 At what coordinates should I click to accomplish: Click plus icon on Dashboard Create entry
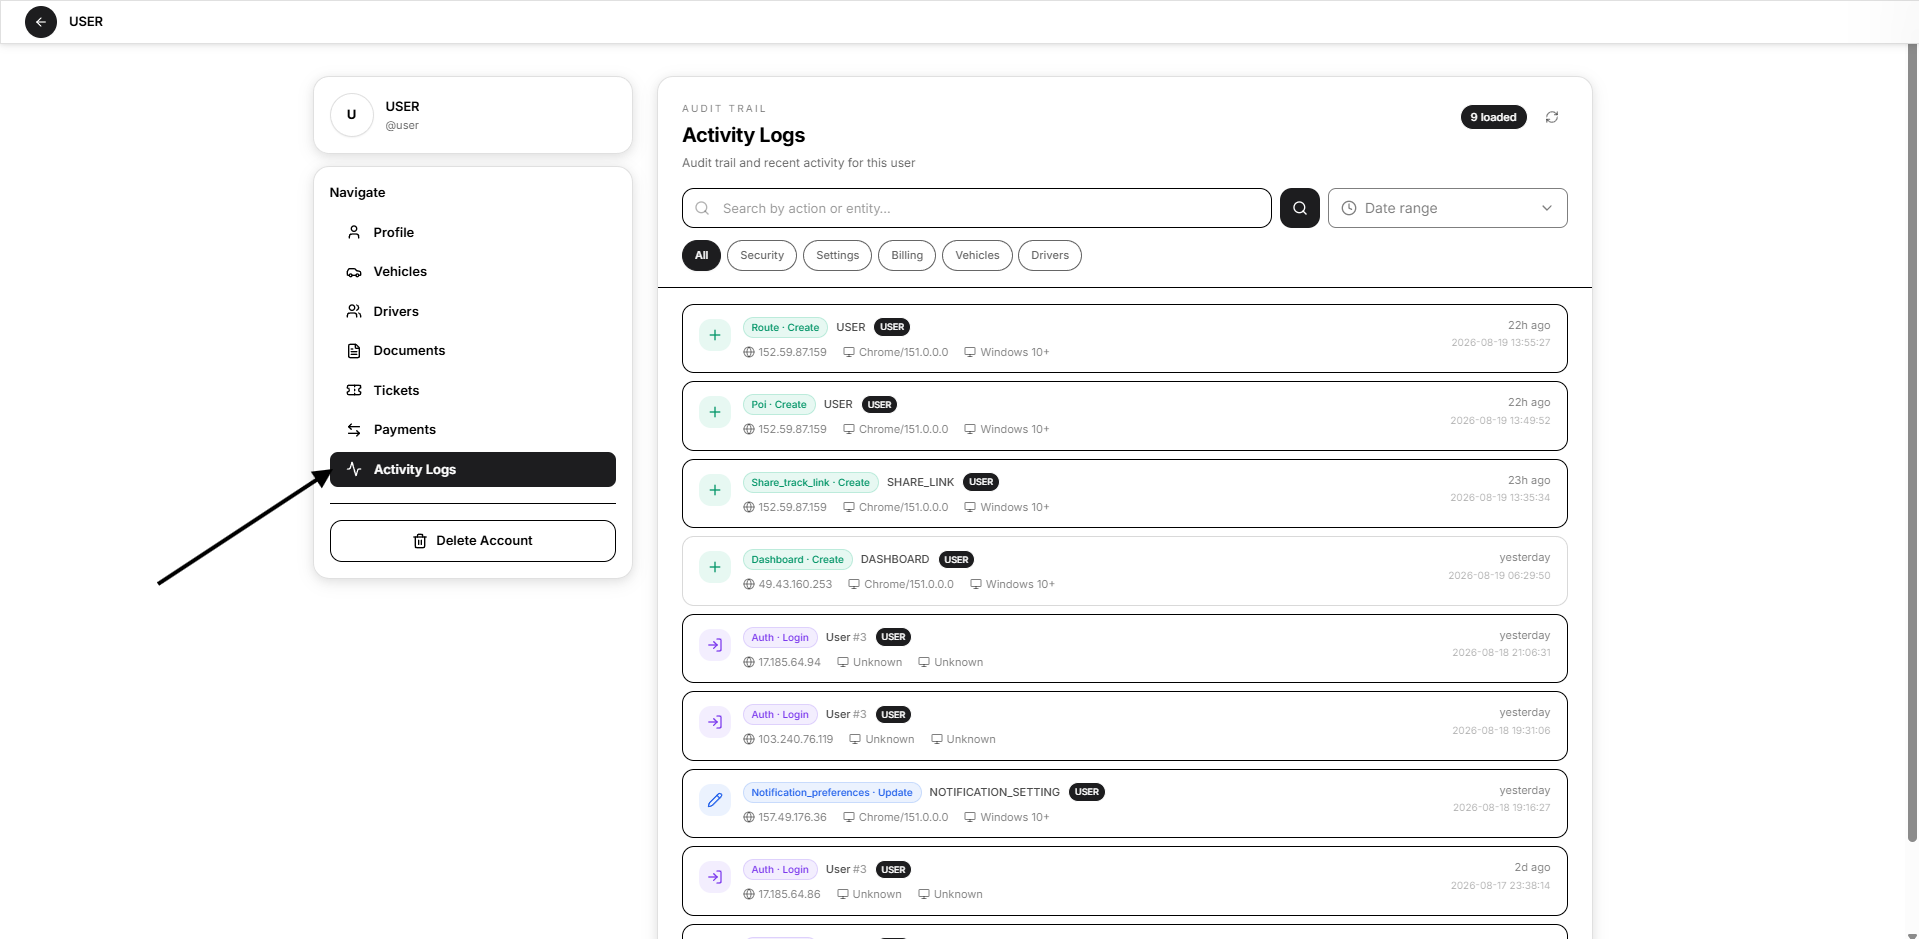715,567
